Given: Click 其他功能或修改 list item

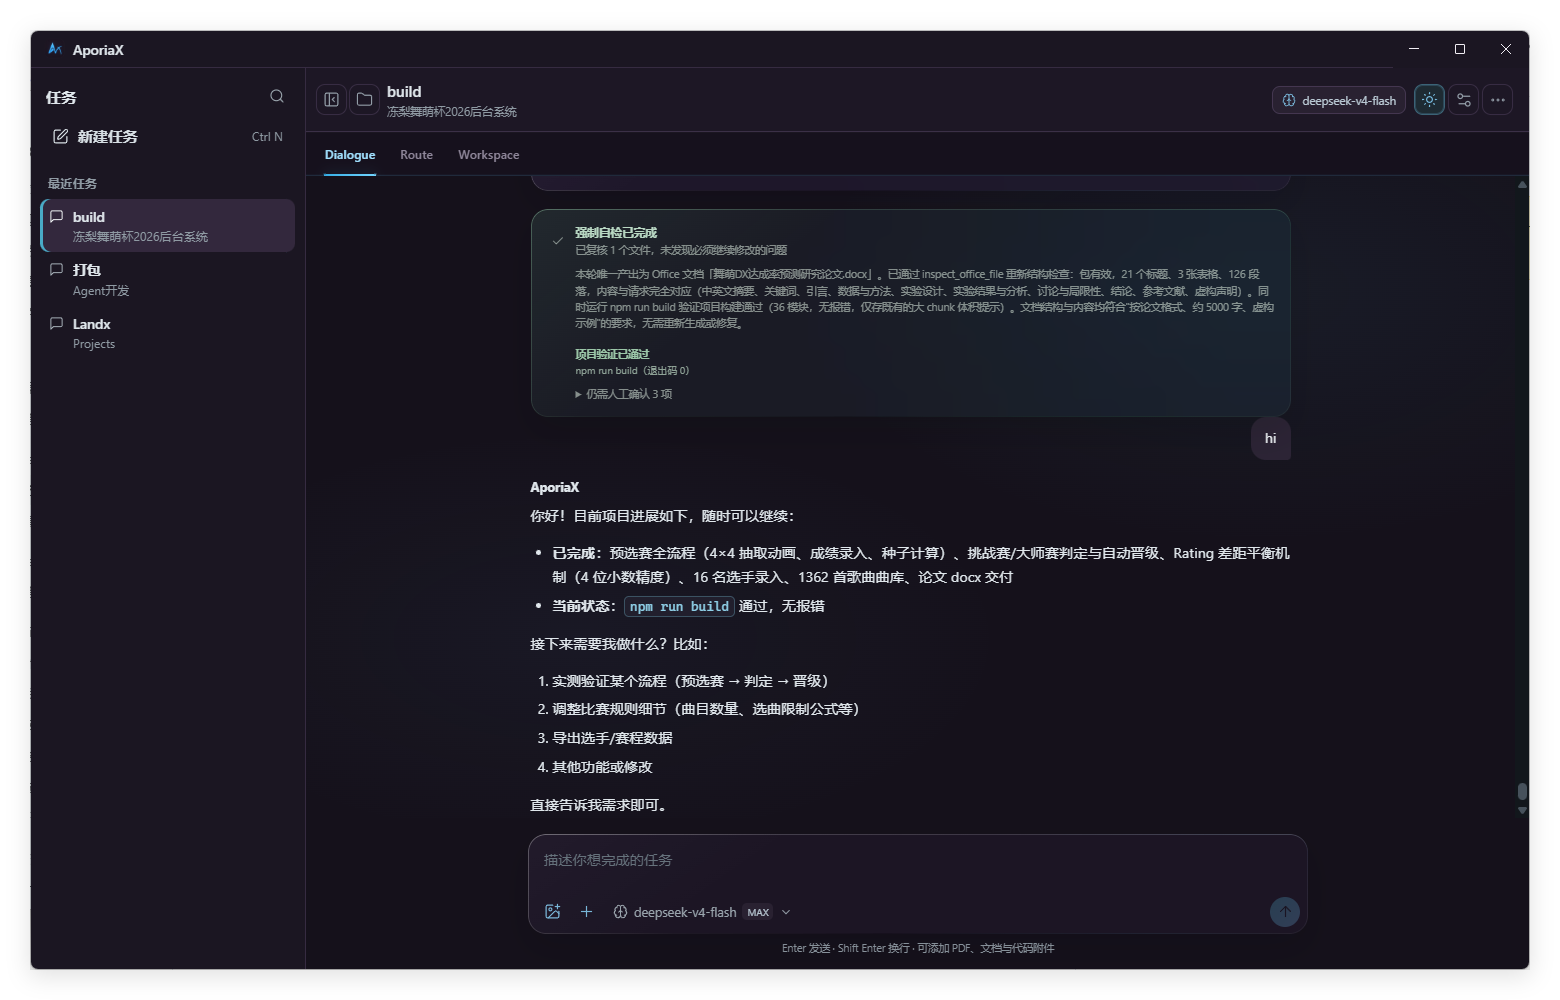Looking at the screenshot, I should click(x=602, y=767).
